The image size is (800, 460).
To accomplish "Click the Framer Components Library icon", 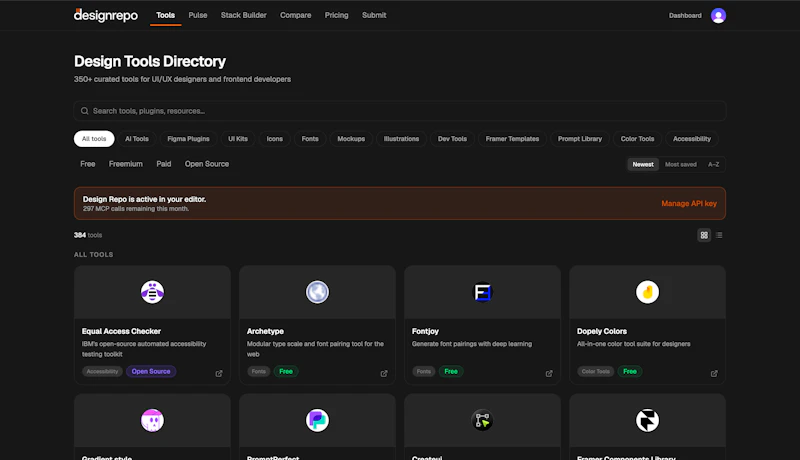I will (x=647, y=420).
